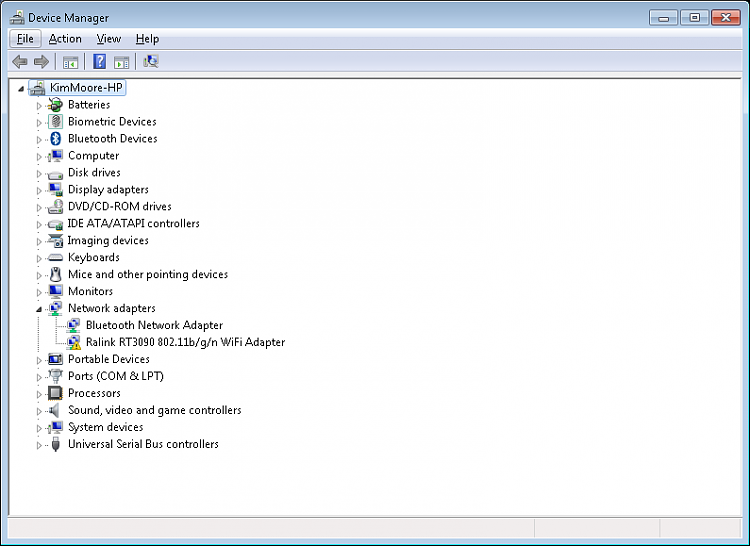Click the Scan for hardware changes icon
The height and width of the screenshot is (546, 750).
click(151, 61)
